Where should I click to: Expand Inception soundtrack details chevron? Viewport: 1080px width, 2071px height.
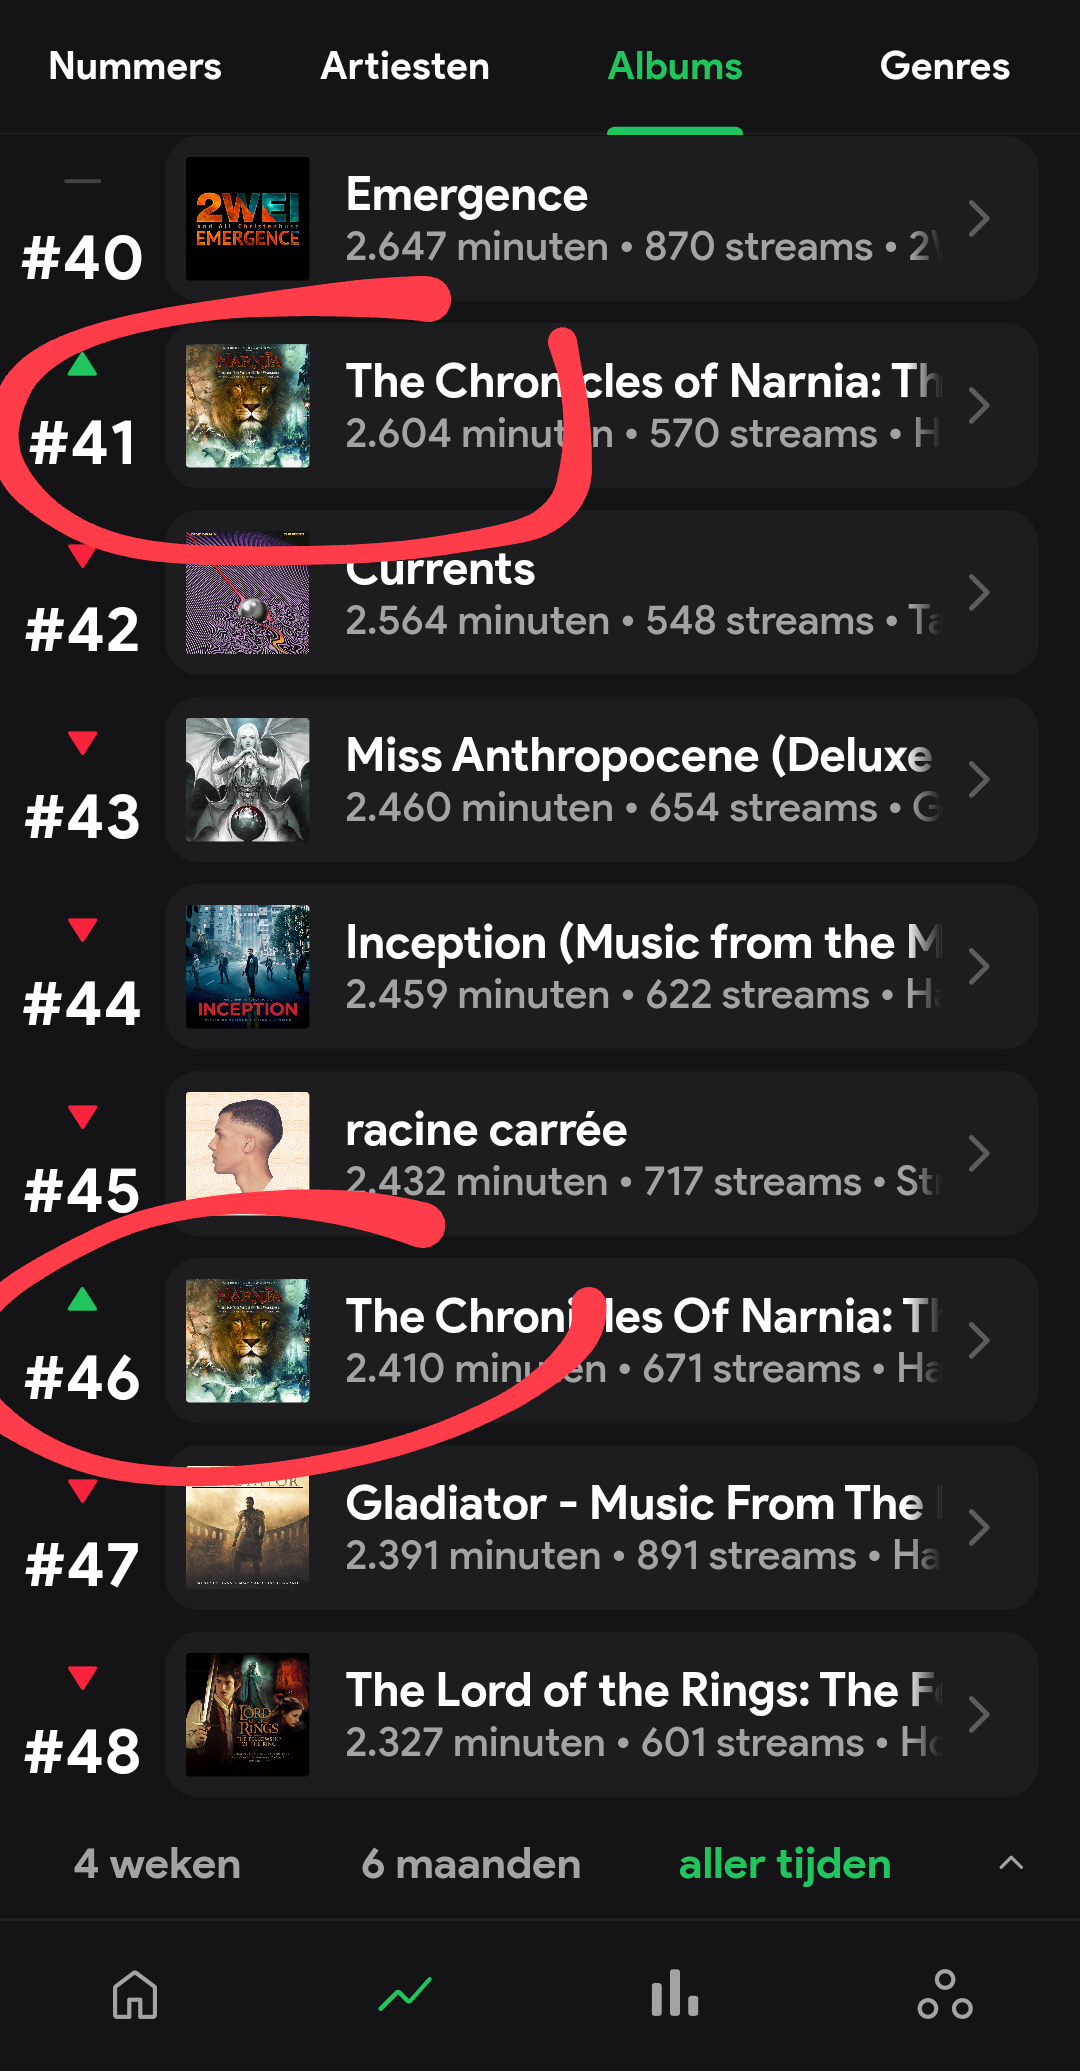coord(979,966)
